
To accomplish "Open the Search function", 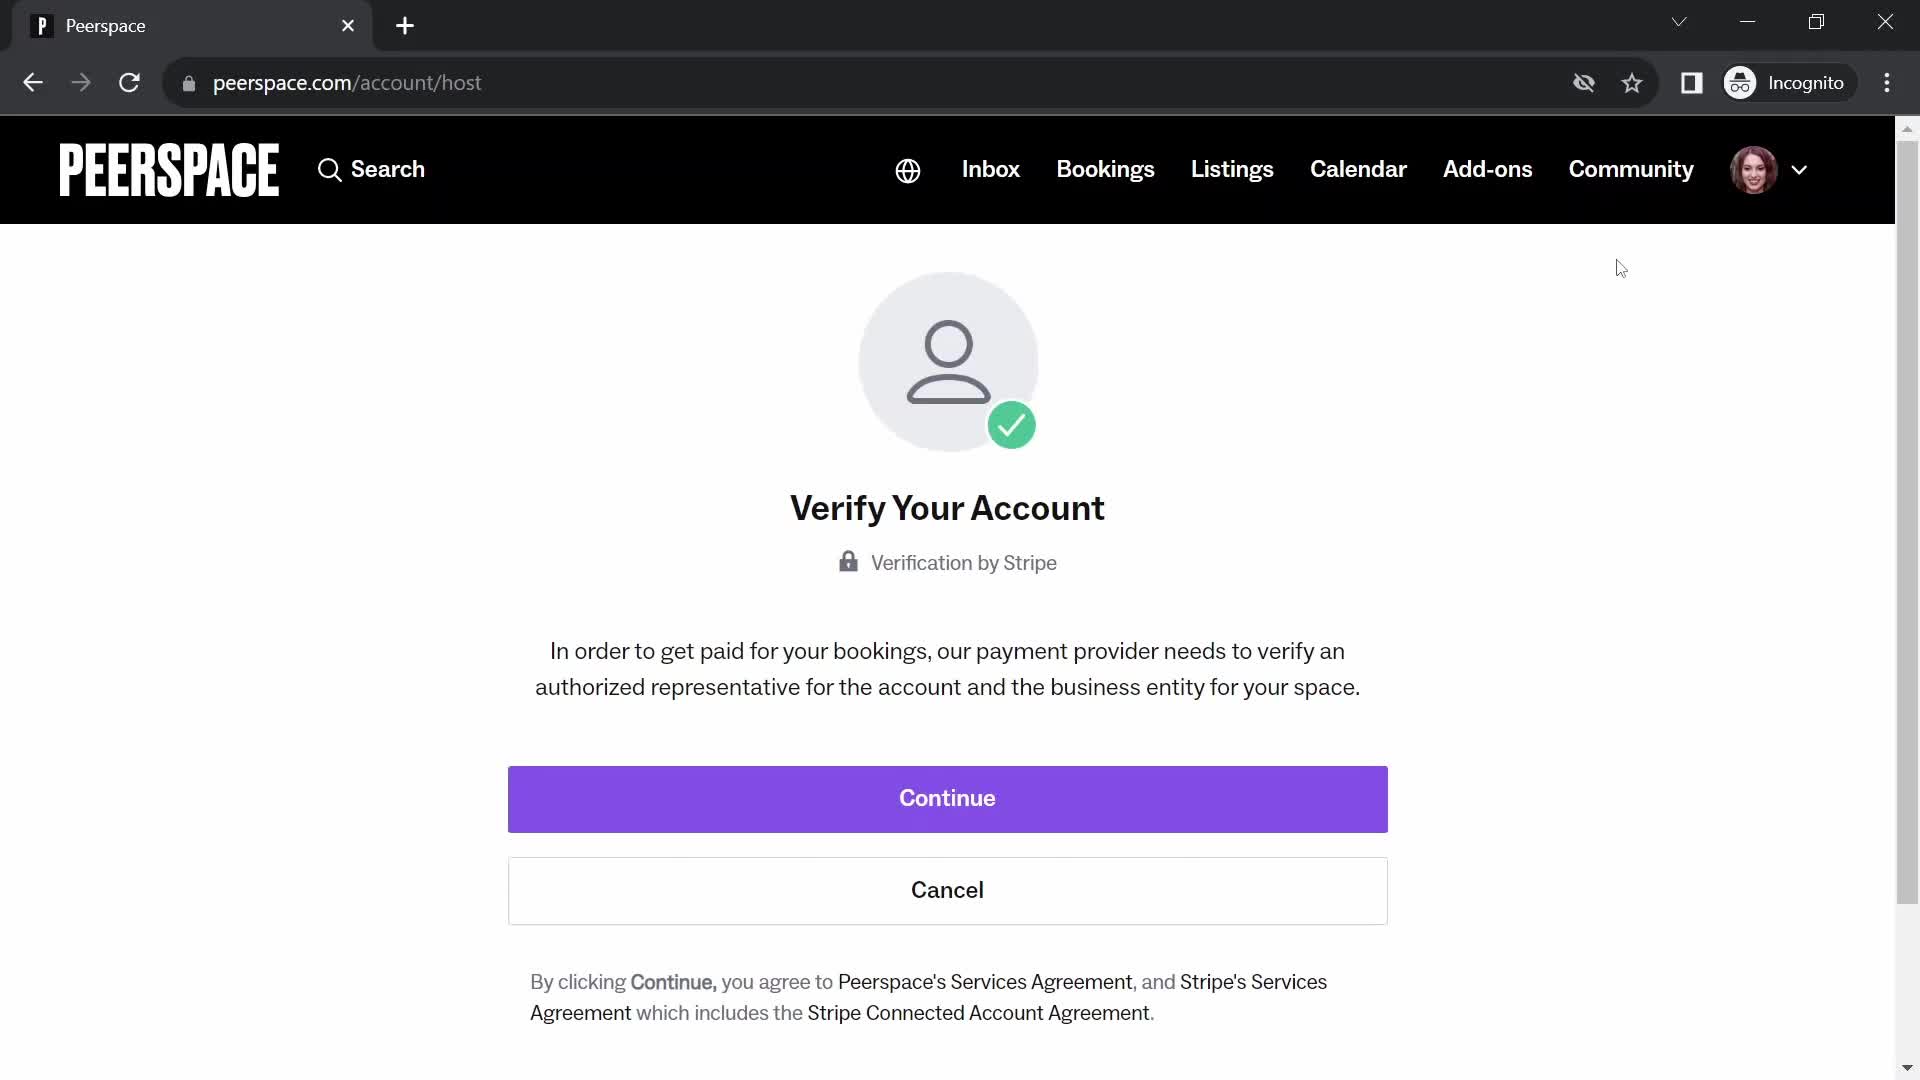I will point(371,169).
